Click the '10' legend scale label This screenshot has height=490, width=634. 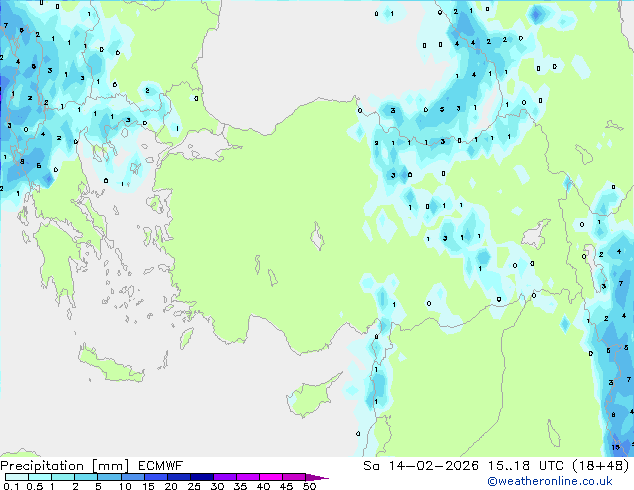click(125, 486)
